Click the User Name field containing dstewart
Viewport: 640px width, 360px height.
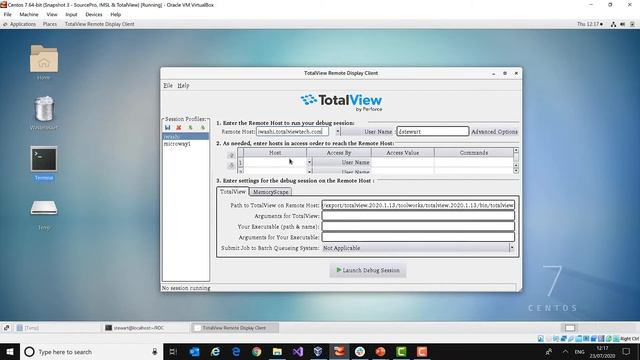pos(433,131)
